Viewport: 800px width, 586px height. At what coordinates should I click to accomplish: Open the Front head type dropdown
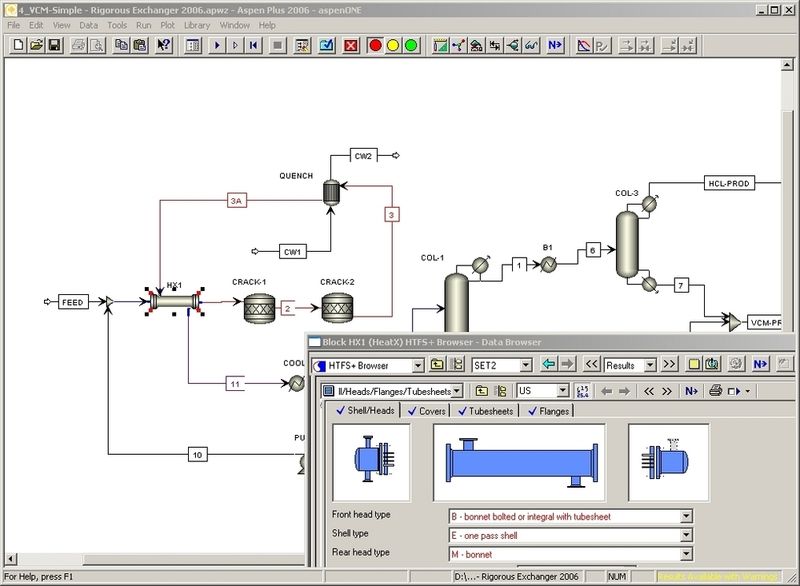click(688, 515)
